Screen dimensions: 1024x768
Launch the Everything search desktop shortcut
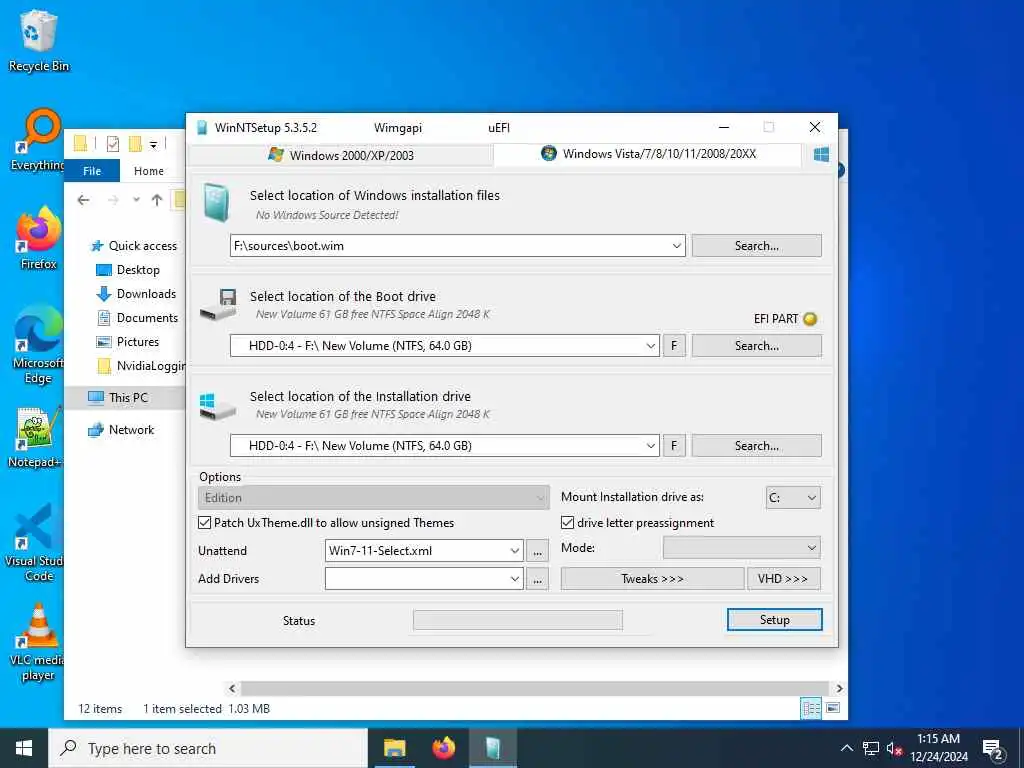(38, 140)
